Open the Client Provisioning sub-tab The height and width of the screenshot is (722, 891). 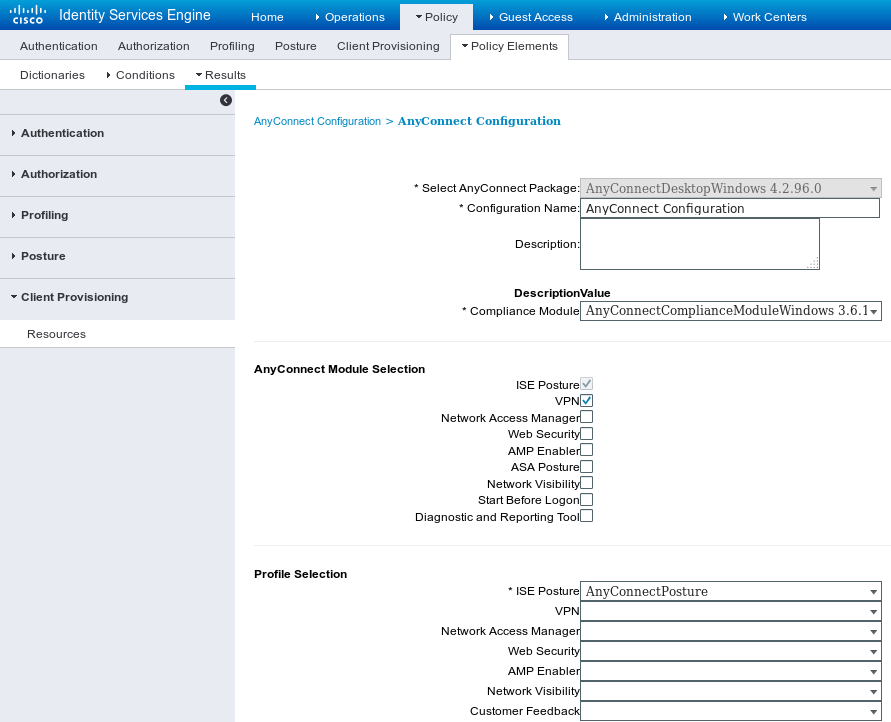pos(388,46)
